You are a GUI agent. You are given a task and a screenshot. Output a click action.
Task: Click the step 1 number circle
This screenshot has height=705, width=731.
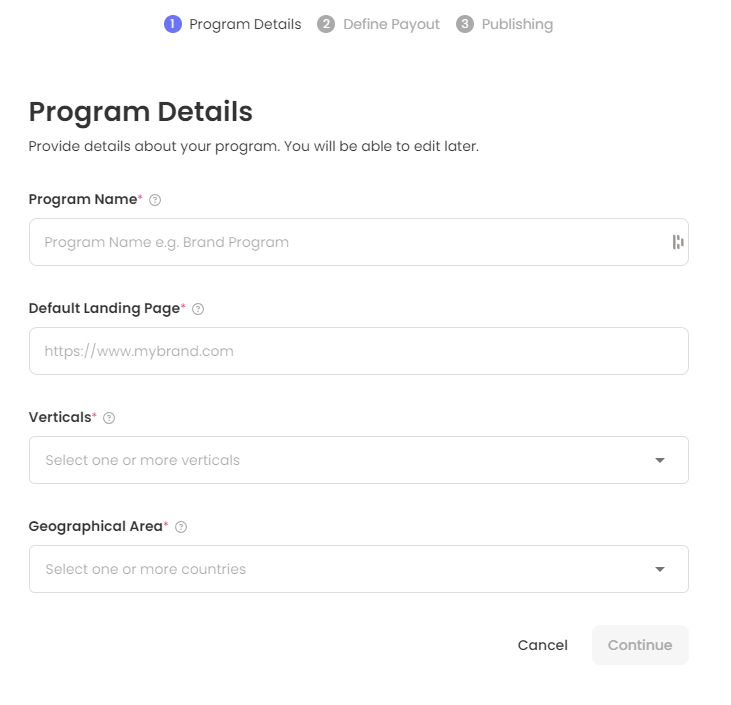[x=173, y=24]
